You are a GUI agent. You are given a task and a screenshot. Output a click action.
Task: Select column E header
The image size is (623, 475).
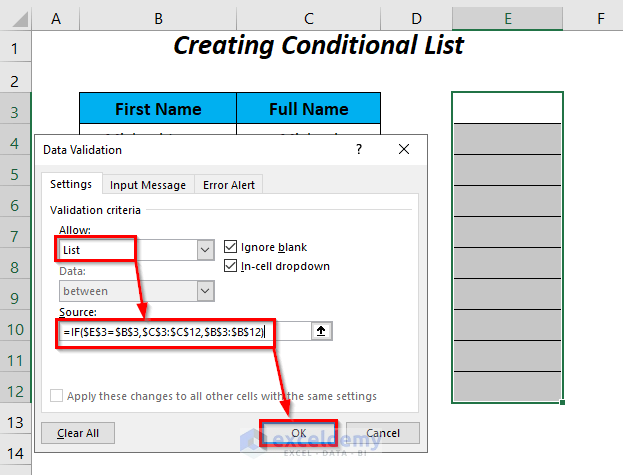508,18
